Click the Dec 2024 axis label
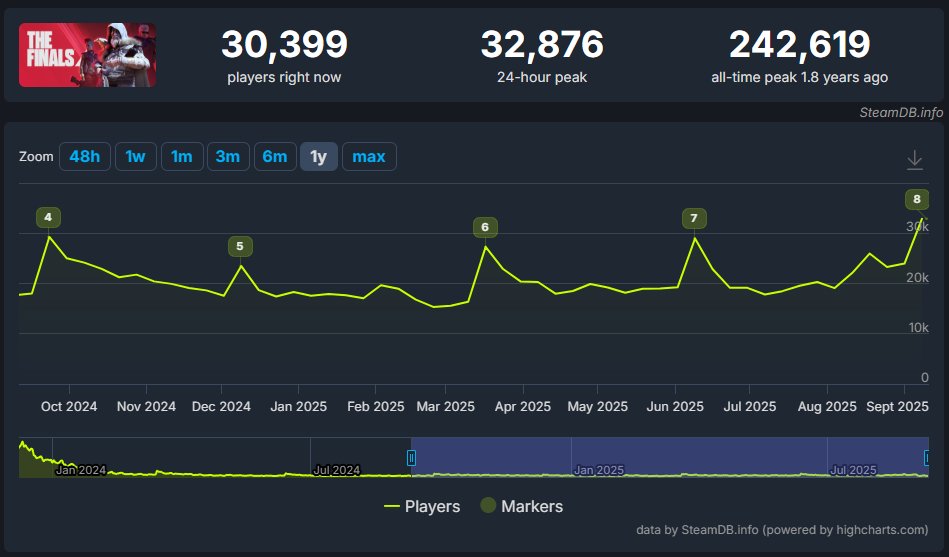 pos(222,406)
